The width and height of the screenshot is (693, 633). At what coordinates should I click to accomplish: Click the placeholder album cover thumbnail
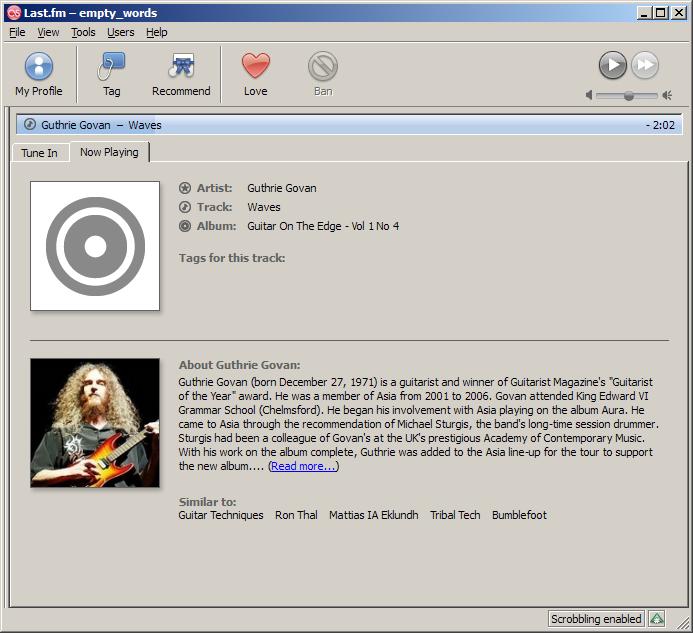point(95,246)
